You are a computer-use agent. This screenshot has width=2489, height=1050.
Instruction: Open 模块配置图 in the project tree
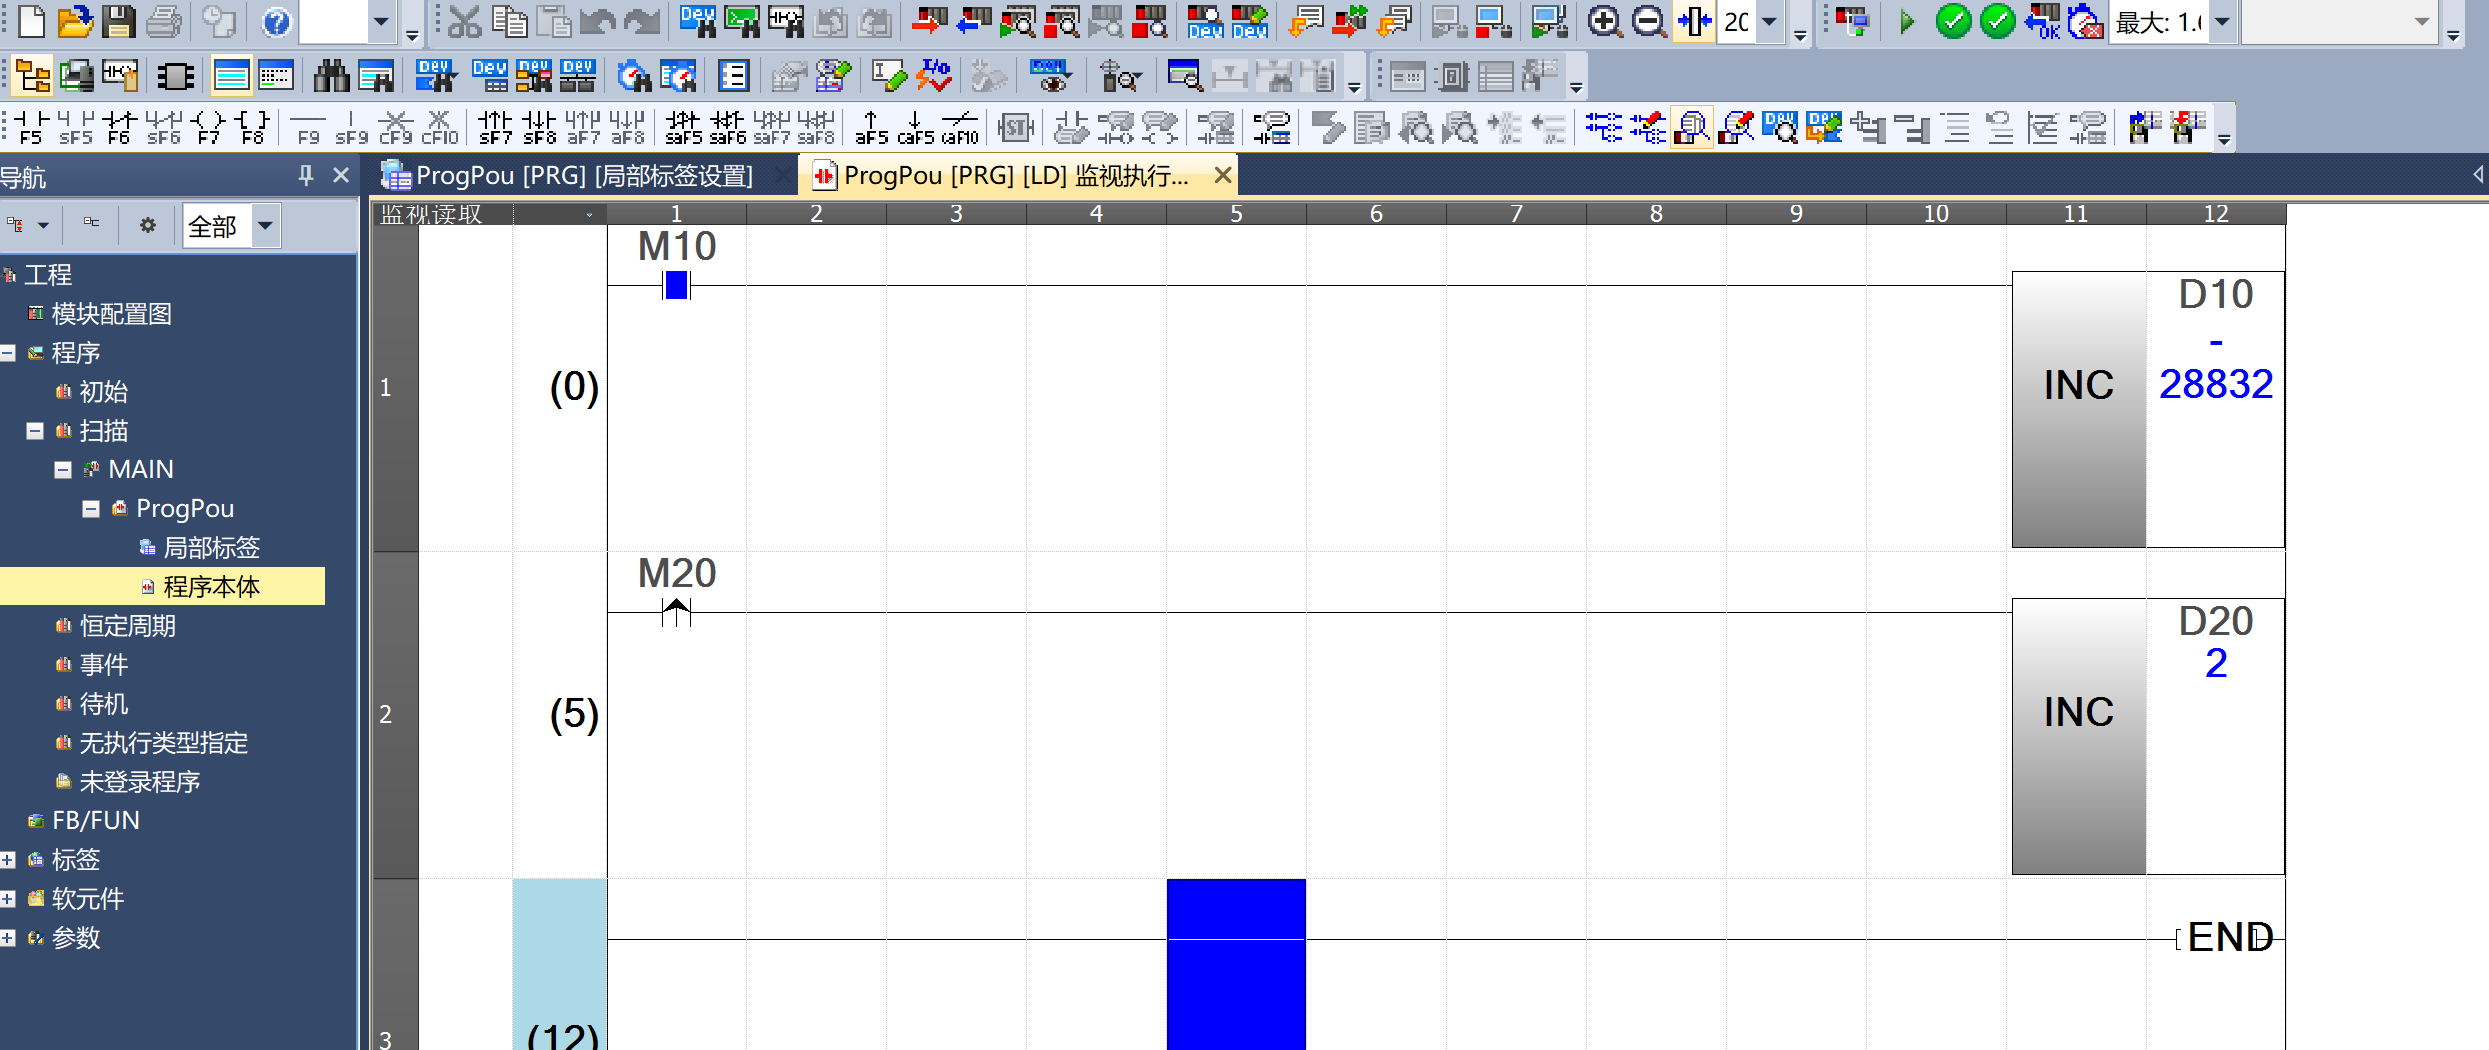tap(111, 314)
